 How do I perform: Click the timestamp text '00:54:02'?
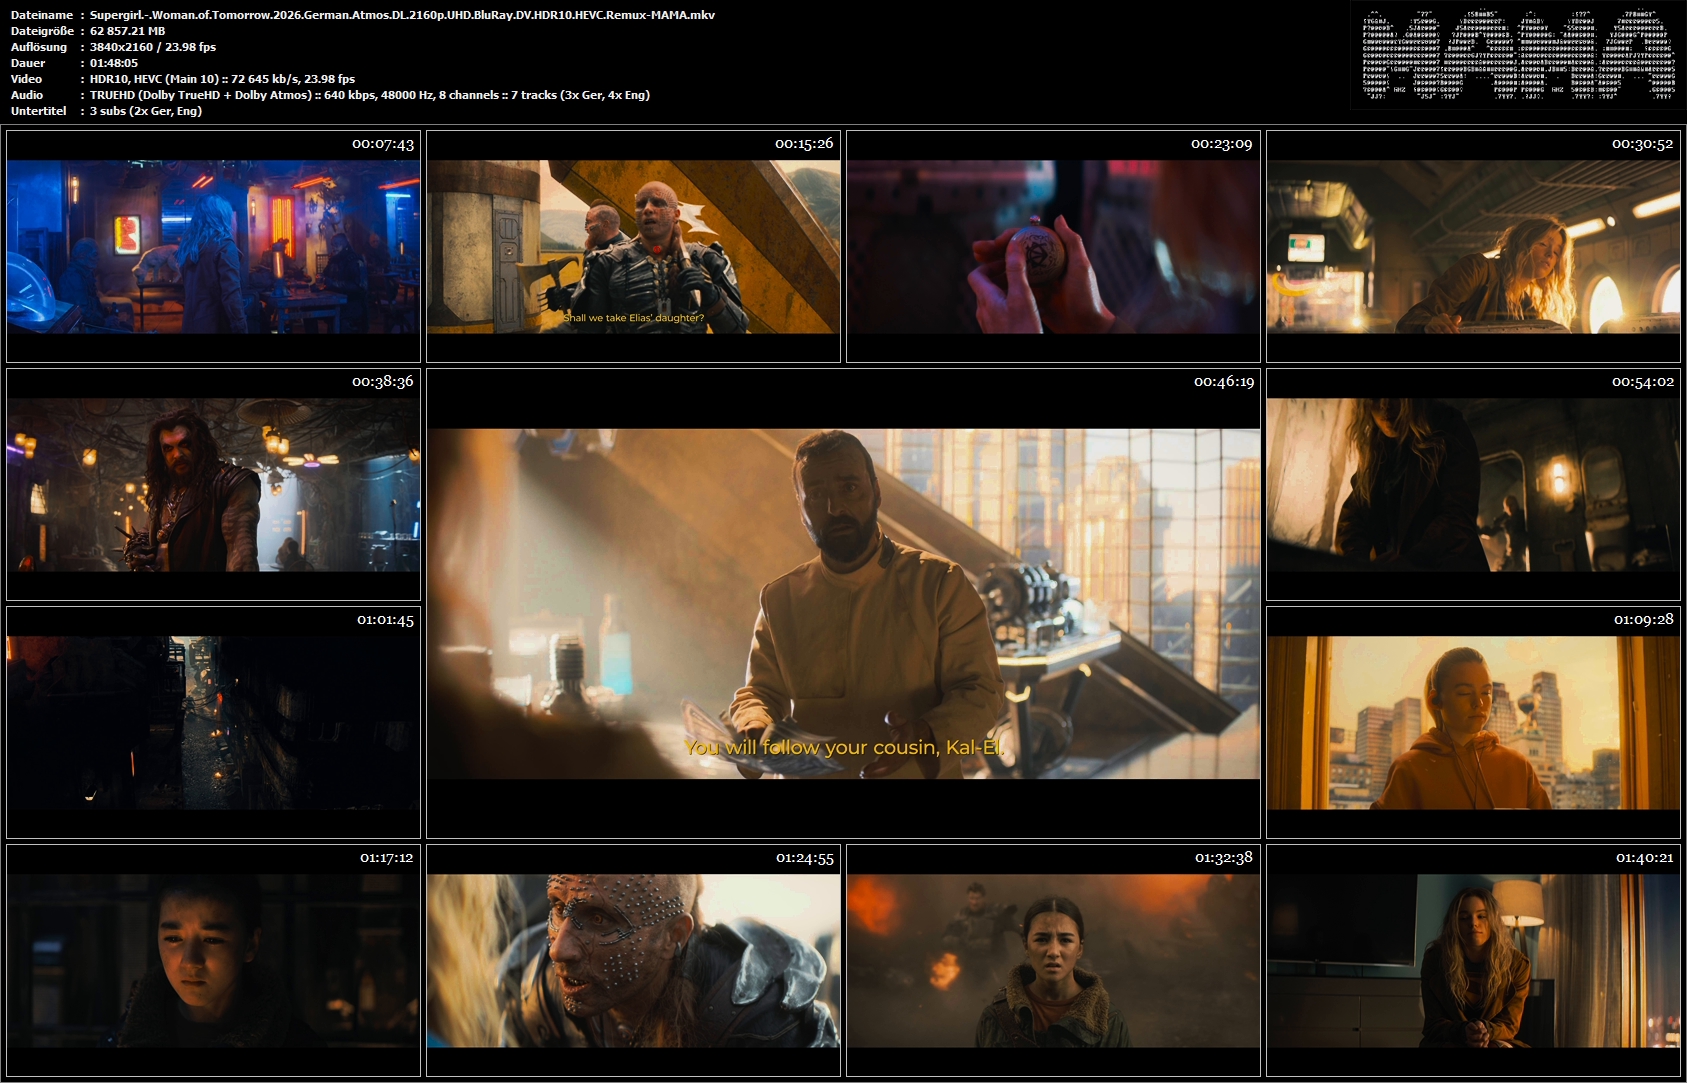point(1643,382)
